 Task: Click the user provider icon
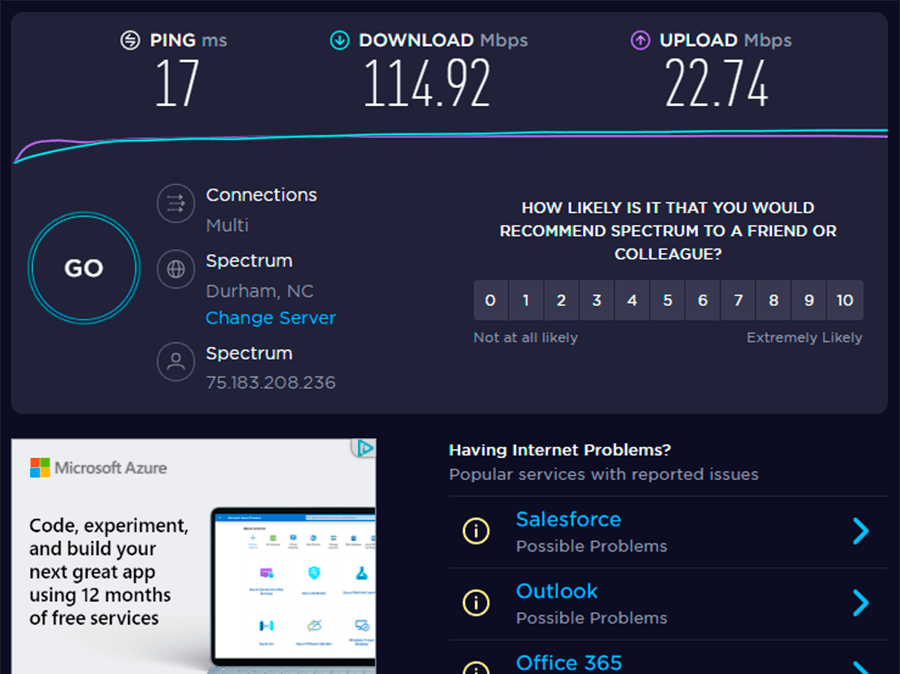(176, 362)
